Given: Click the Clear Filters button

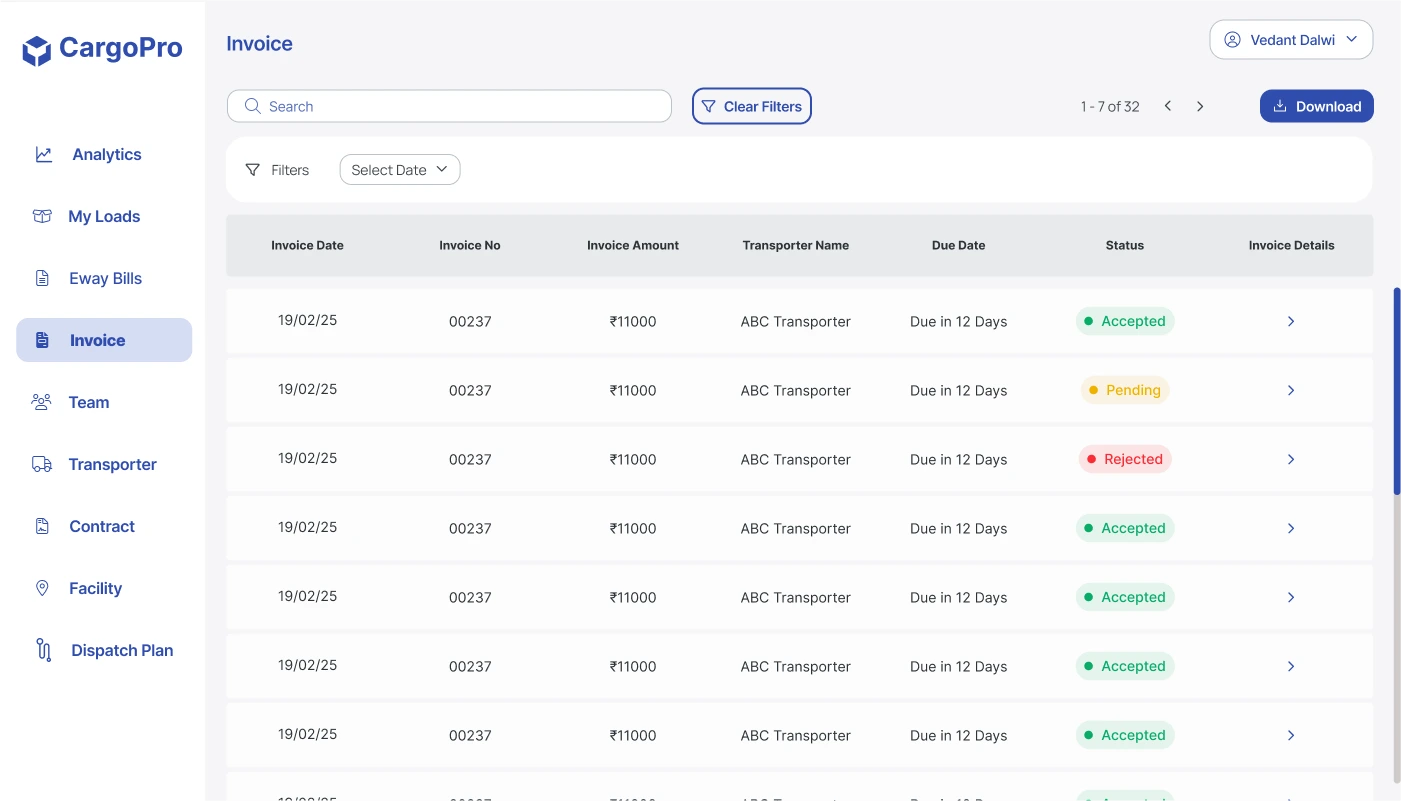Looking at the screenshot, I should coord(752,106).
